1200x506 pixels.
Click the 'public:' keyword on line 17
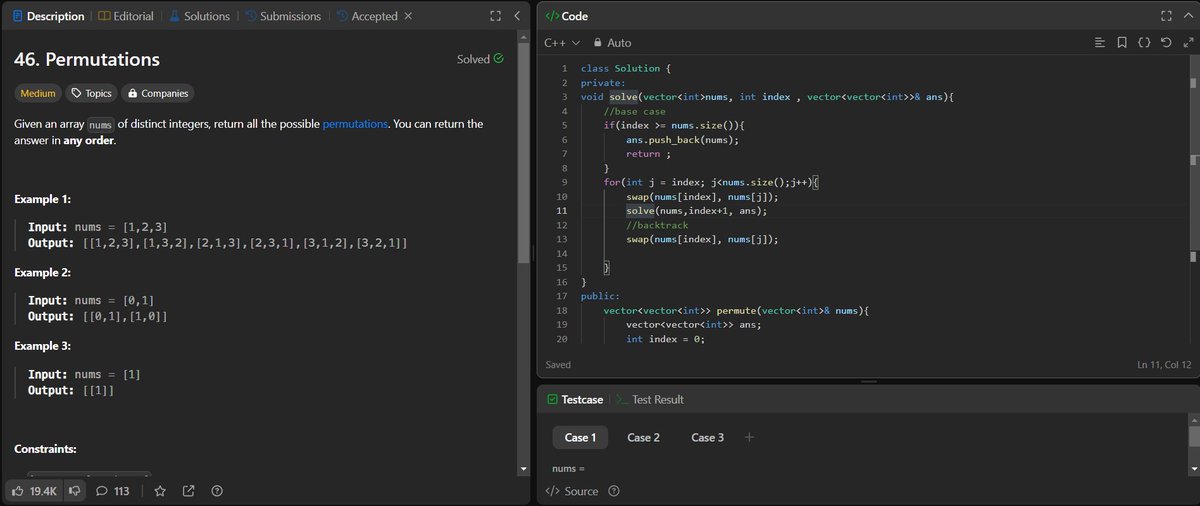click(600, 296)
